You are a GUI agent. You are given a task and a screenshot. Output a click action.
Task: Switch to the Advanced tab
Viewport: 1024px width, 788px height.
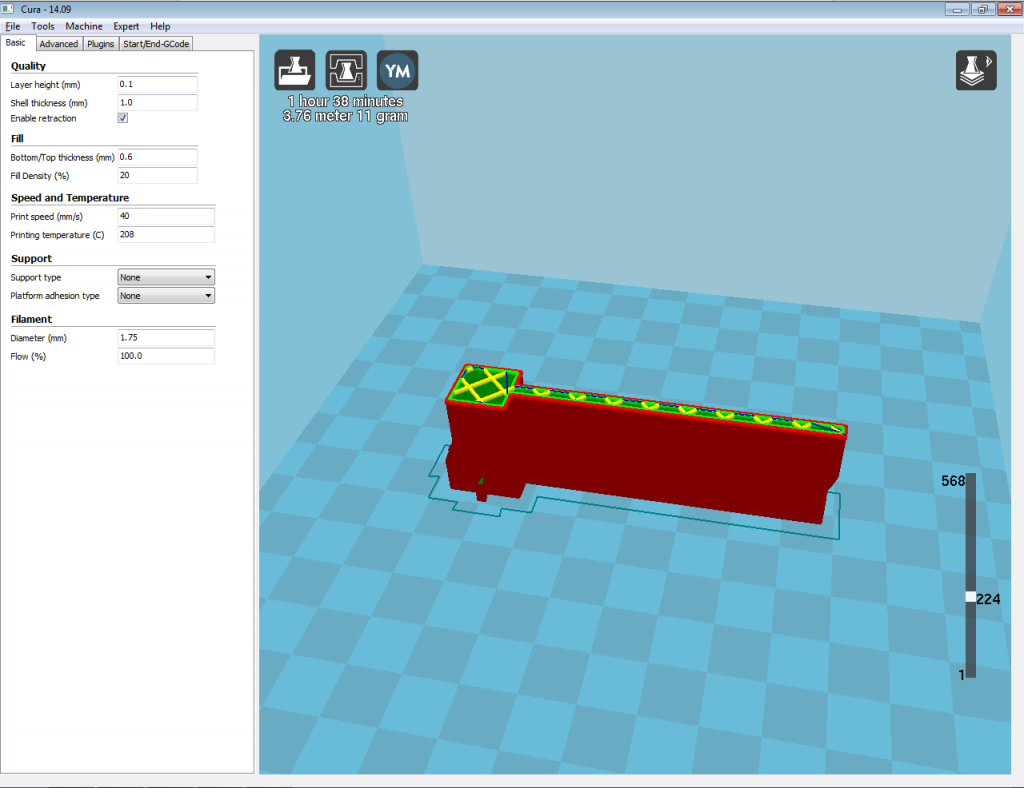pos(58,43)
